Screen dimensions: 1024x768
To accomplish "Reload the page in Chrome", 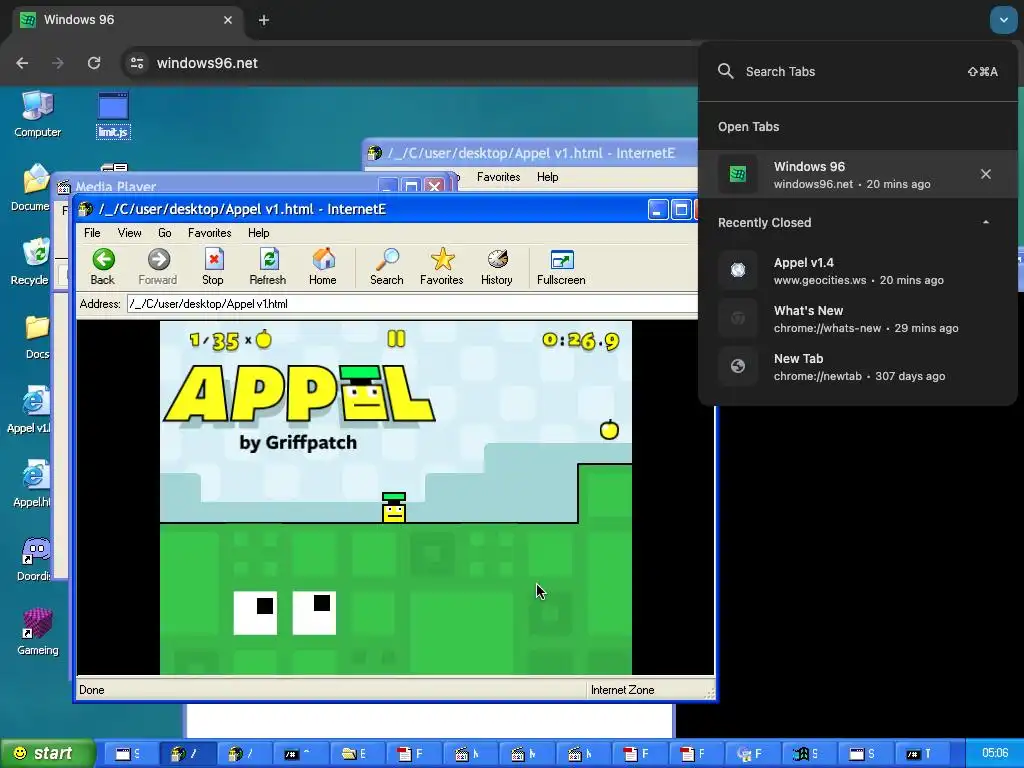I will (x=94, y=63).
